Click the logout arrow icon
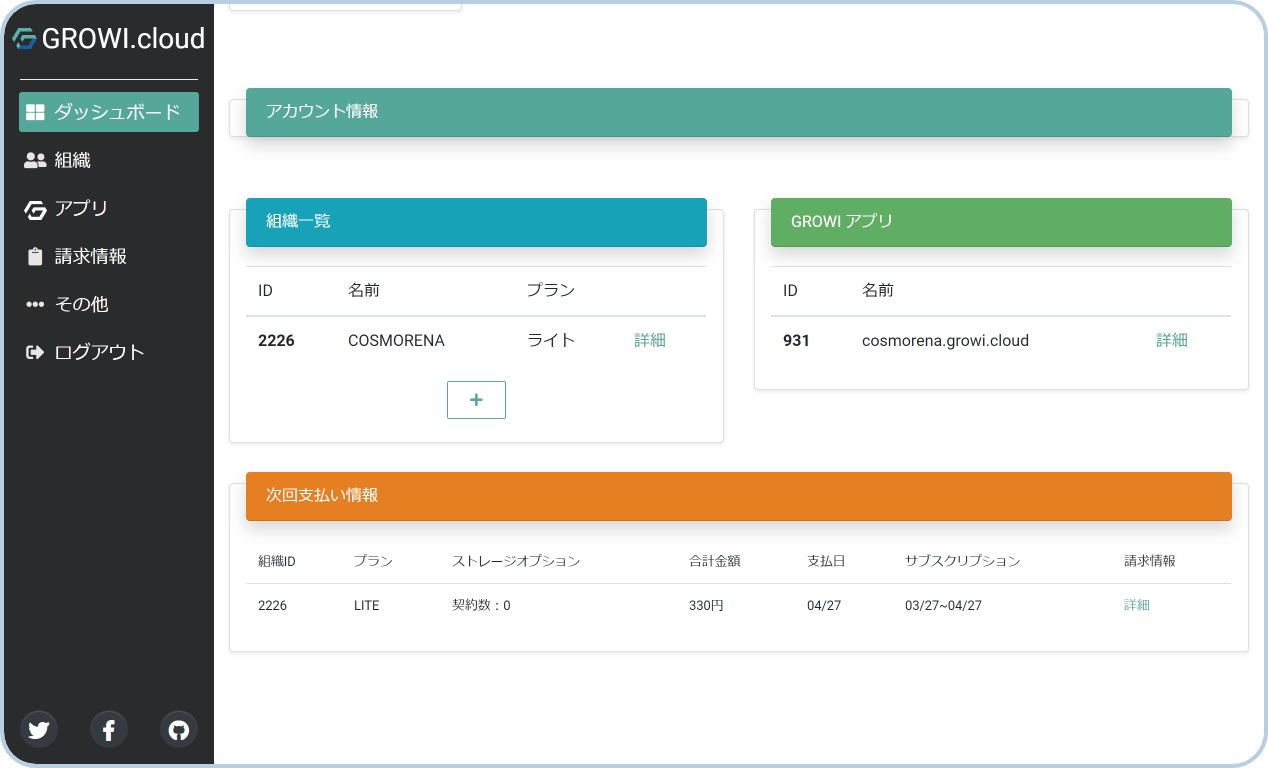The height and width of the screenshot is (768, 1268). [x=36, y=352]
